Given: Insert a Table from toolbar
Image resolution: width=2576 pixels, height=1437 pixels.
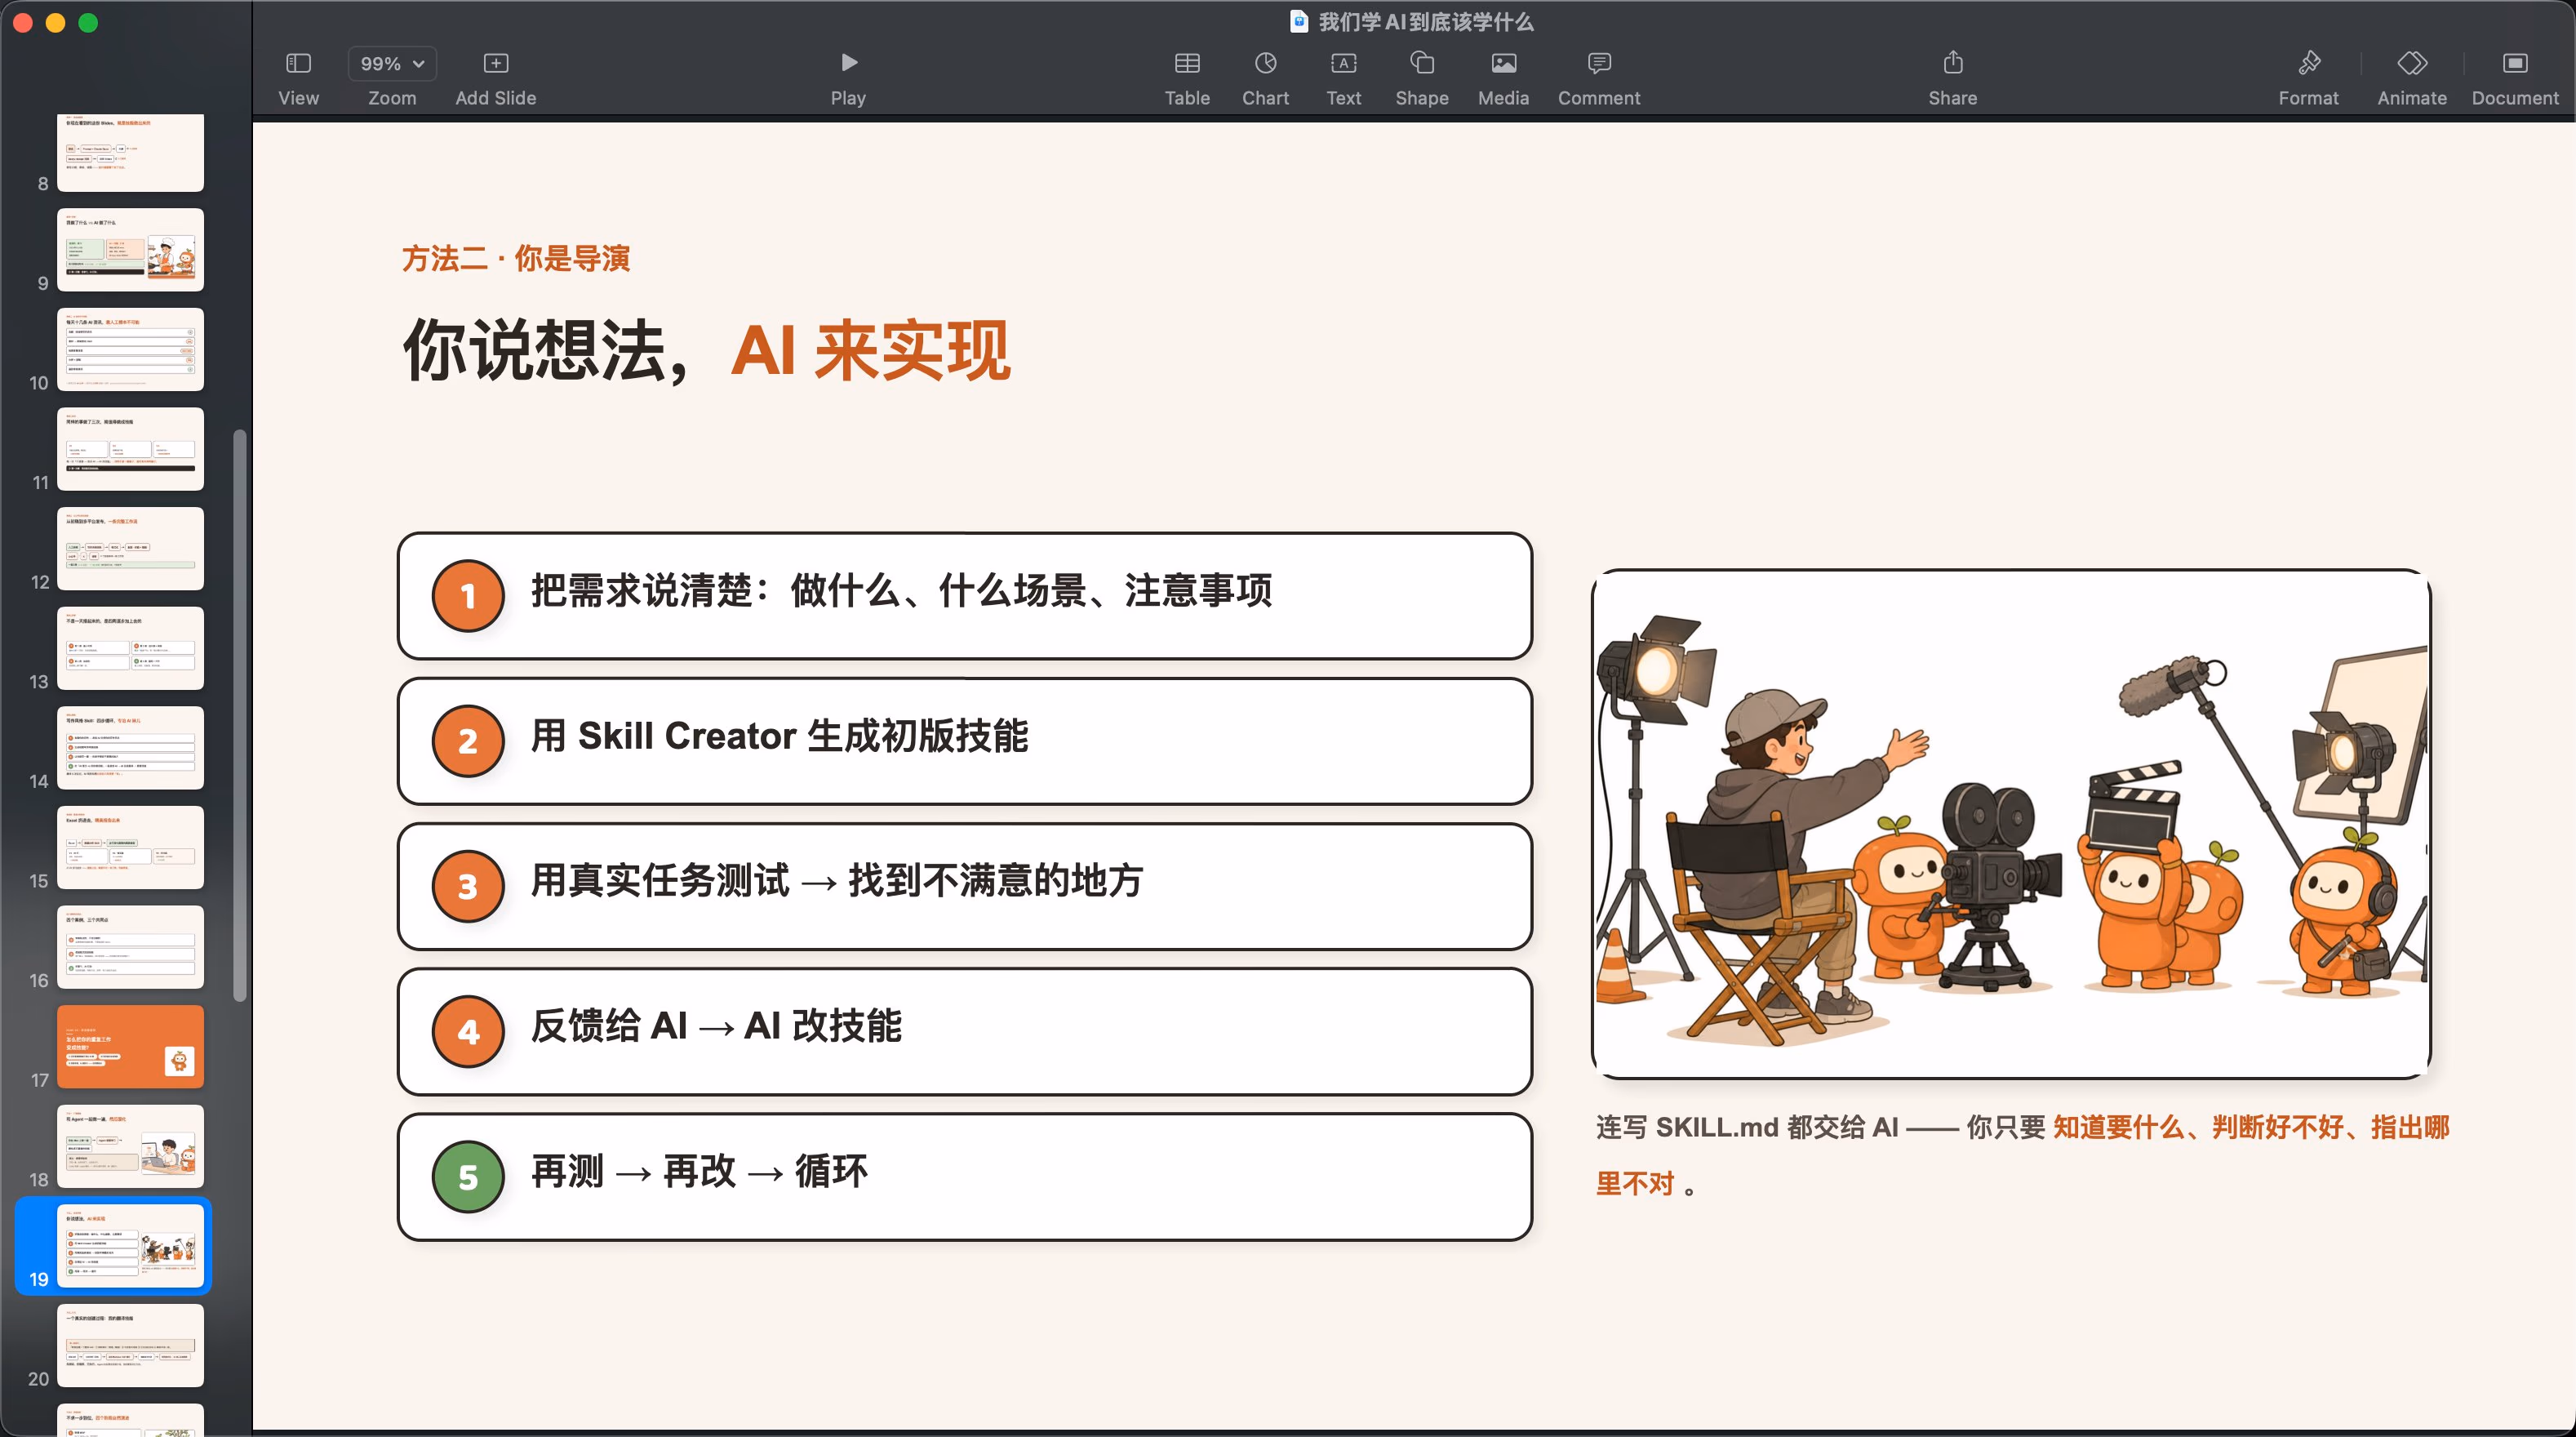Looking at the screenshot, I should tap(1187, 78).
